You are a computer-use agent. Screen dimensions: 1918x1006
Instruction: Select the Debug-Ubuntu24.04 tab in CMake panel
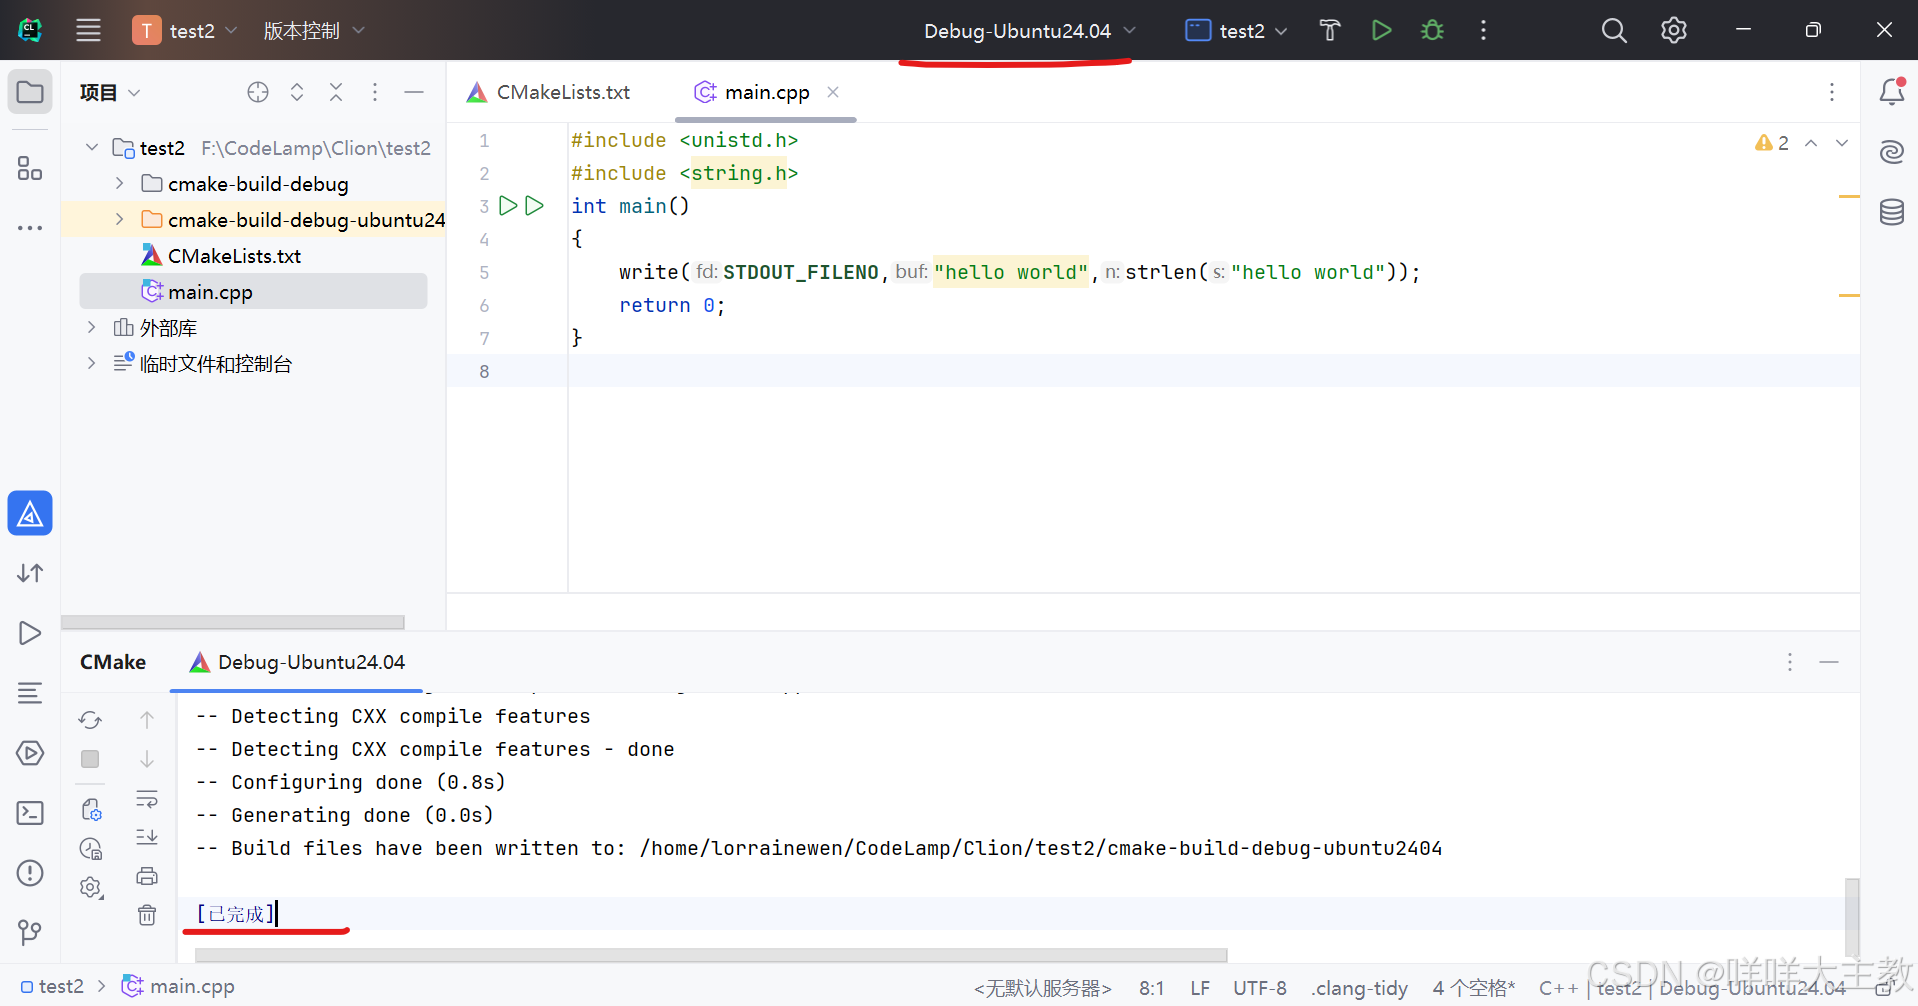tap(298, 663)
